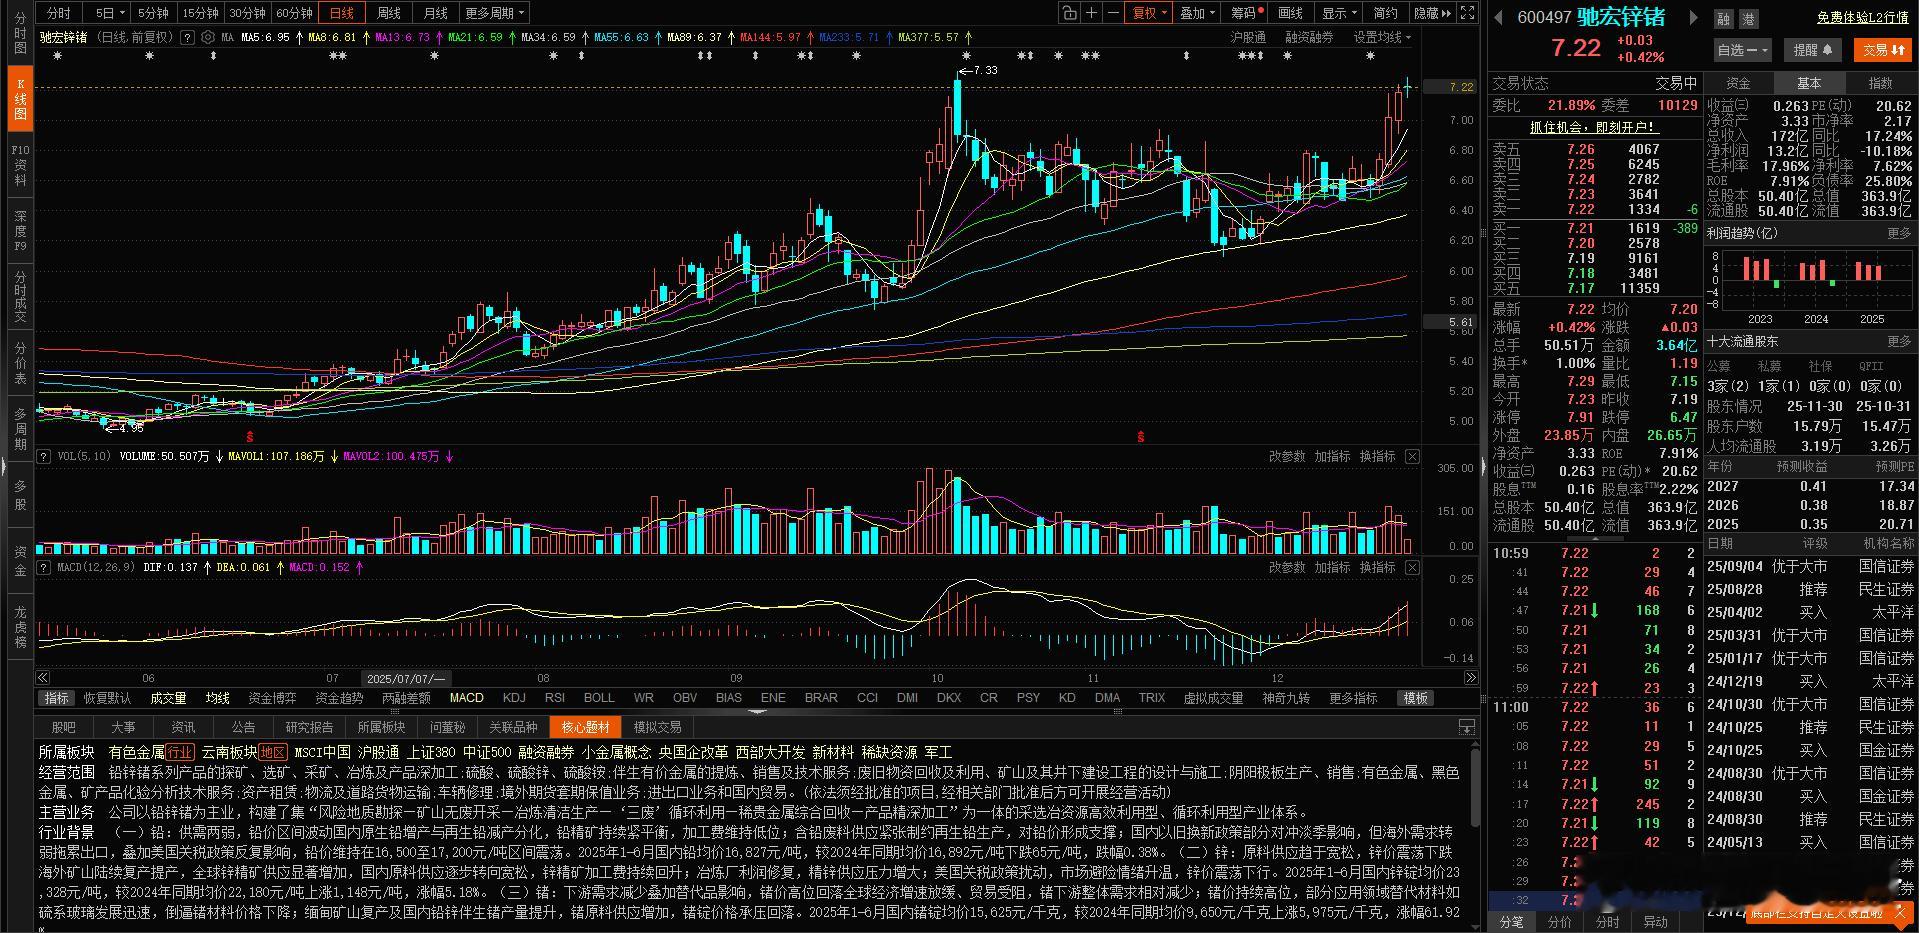Set 提醒 price alert bell
This screenshot has width=1919, height=933.
(x=1812, y=49)
